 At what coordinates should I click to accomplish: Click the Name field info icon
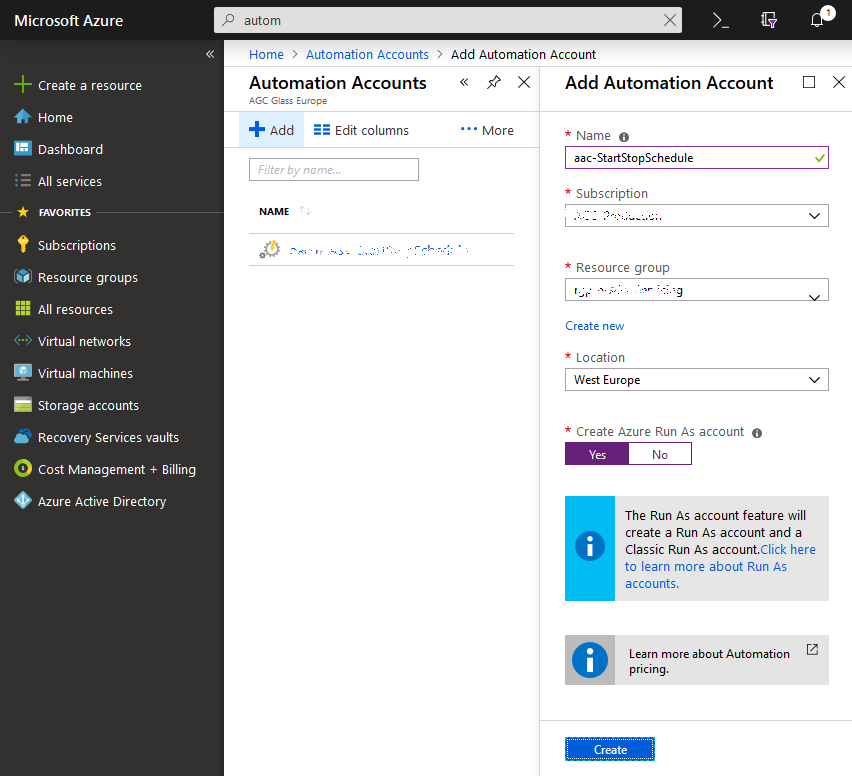click(x=624, y=137)
